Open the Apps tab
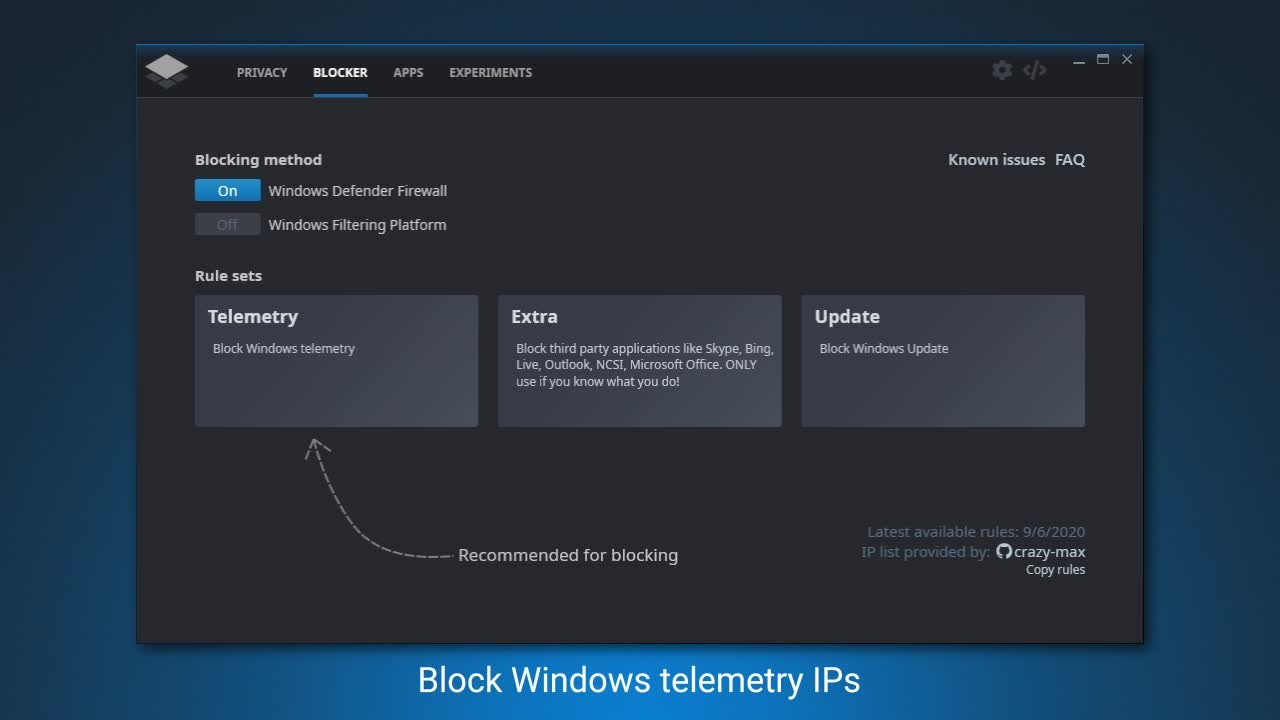The image size is (1280, 720). (x=408, y=73)
